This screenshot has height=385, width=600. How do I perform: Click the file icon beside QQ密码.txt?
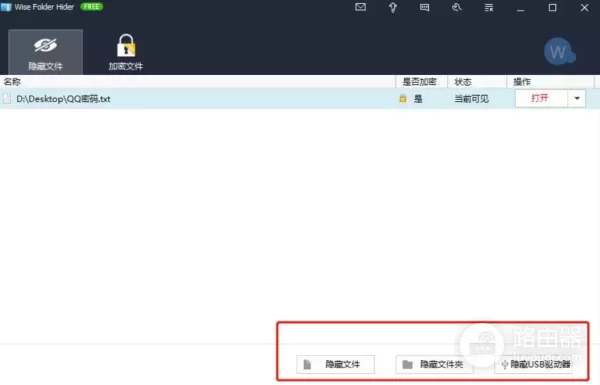[7, 99]
